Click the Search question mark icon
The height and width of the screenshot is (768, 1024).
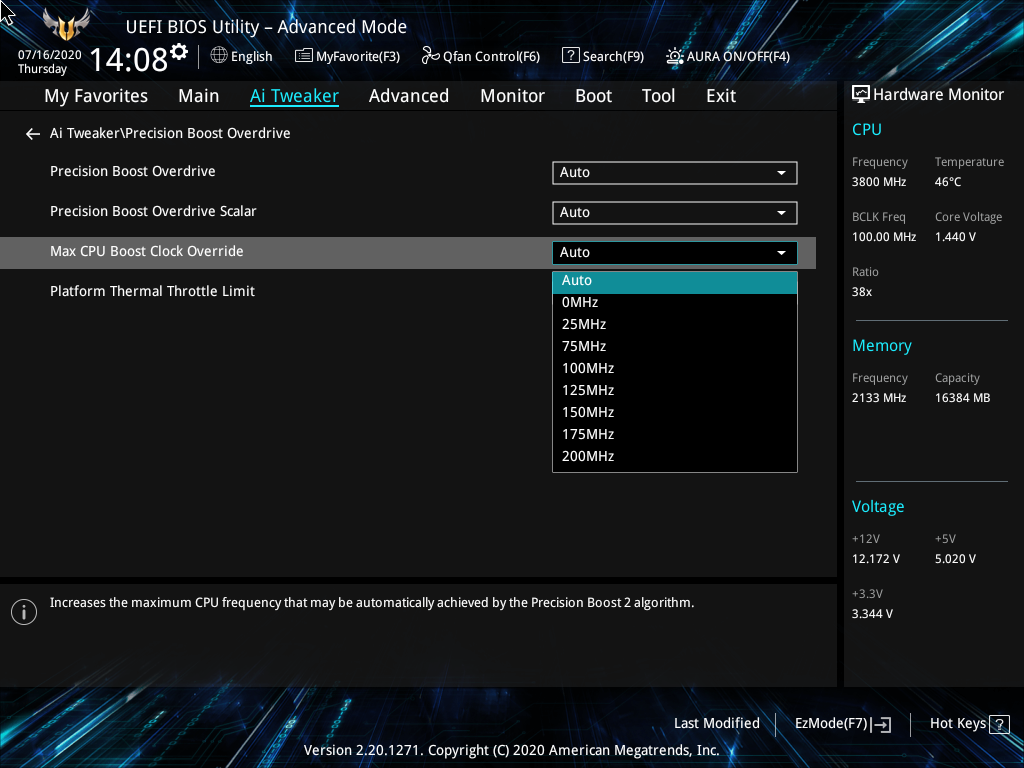pyautogui.click(x=571, y=56)
